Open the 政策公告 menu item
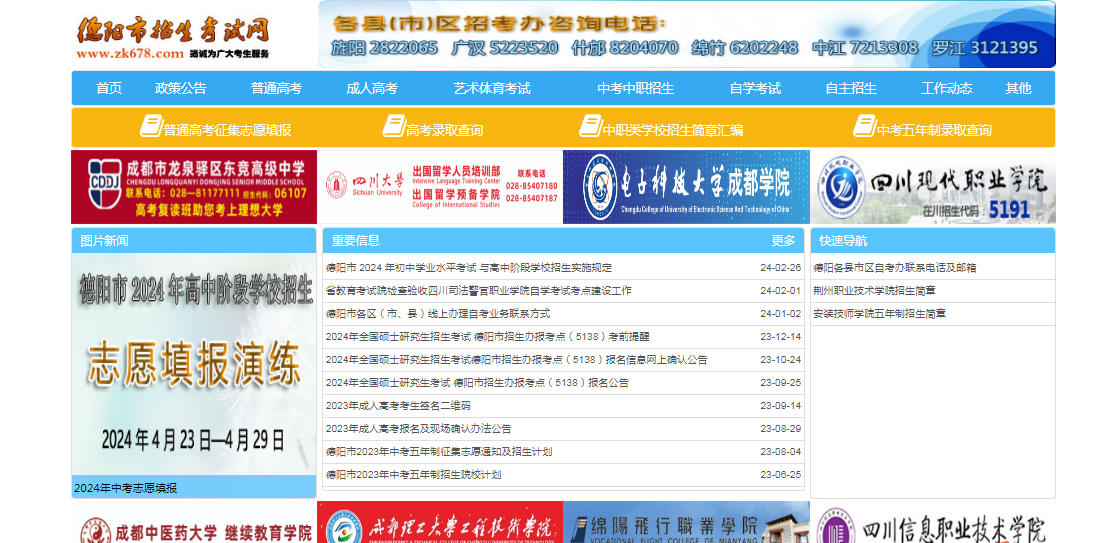 point(181,89)
